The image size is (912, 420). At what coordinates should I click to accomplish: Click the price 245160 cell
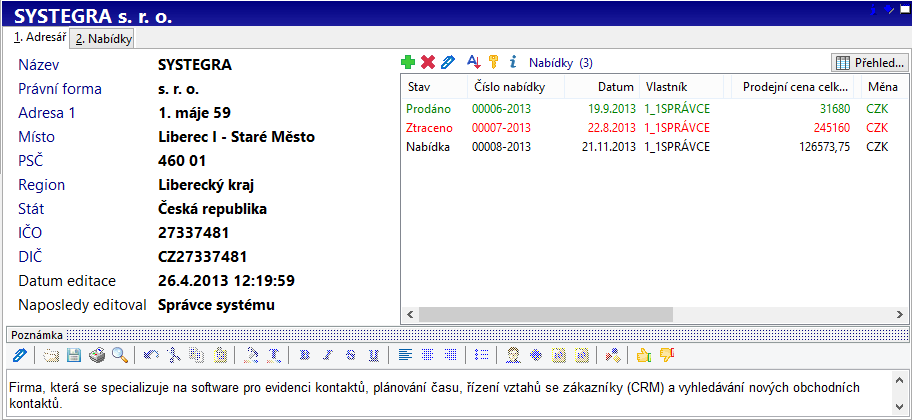point(832,127)
